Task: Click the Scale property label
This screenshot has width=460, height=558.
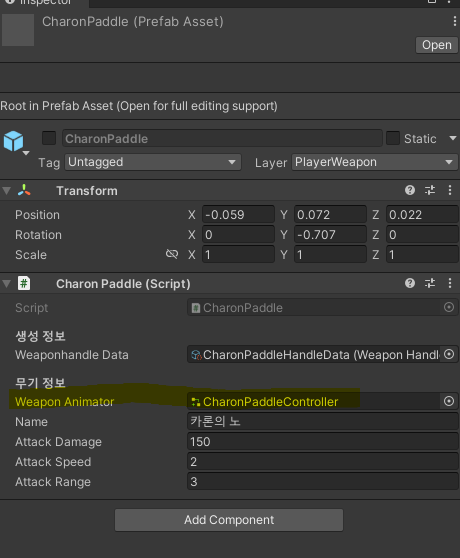Action: pos(31,255)
